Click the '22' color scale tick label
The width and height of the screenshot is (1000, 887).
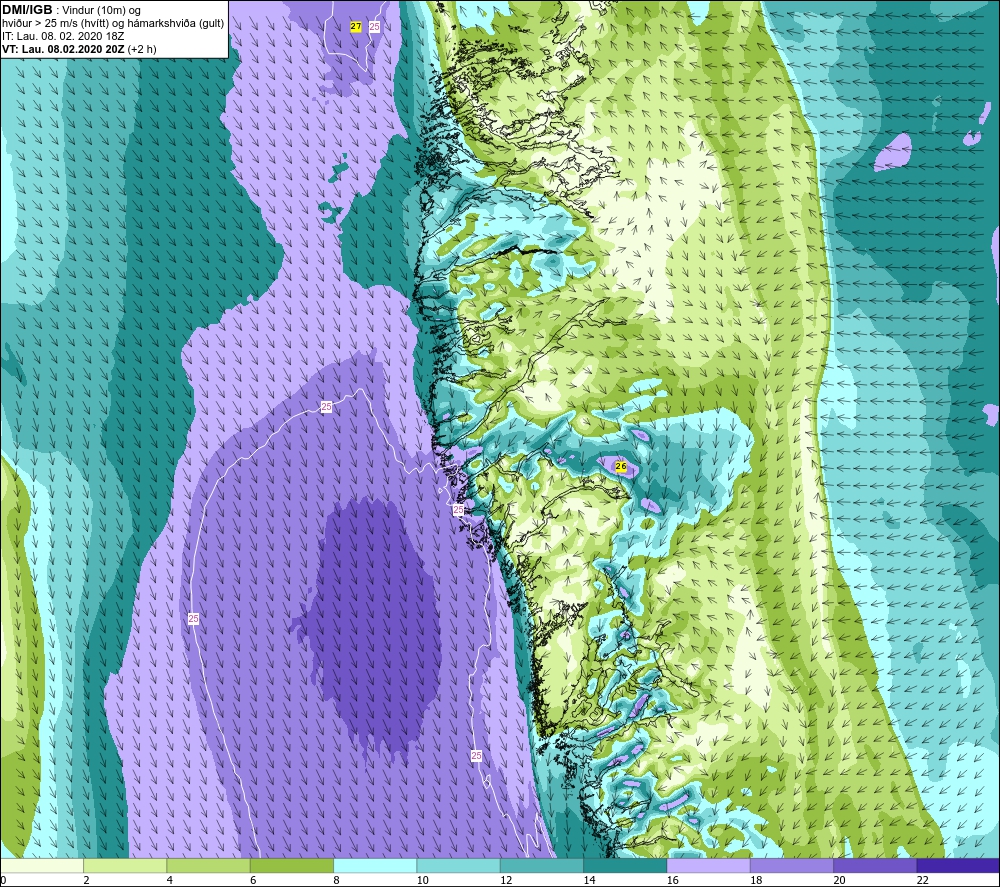(923, 880)
